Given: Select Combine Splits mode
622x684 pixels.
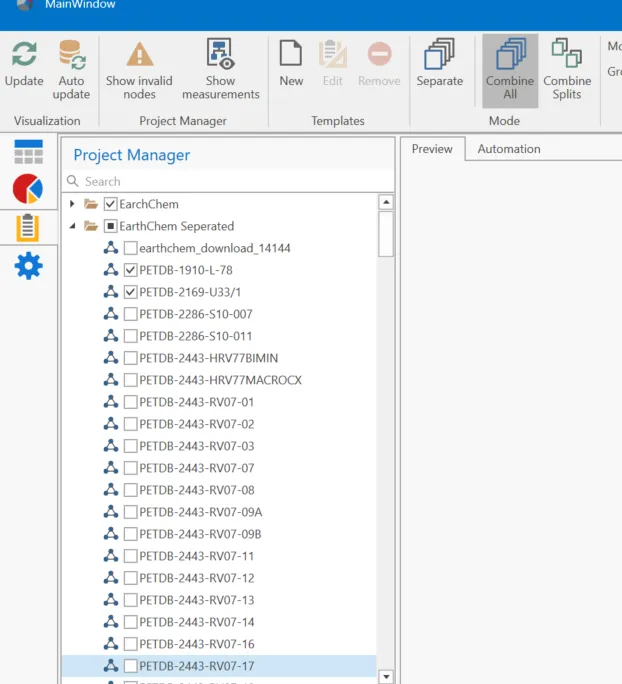Looking at the screenshot, I should (567, 70).
